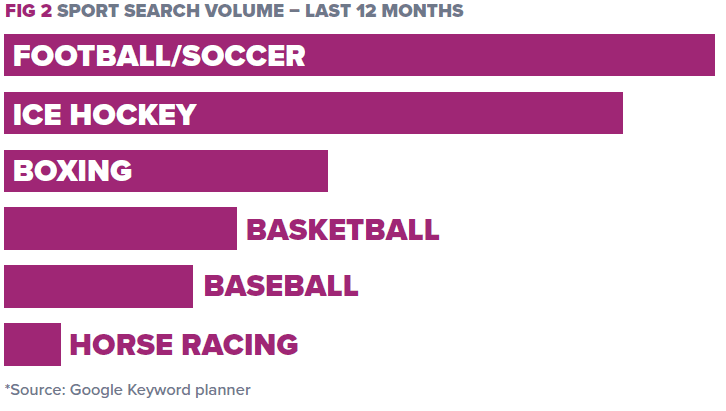
Task: Click the right end of Ice Hockey bar
Action: [x=619, y=113]
